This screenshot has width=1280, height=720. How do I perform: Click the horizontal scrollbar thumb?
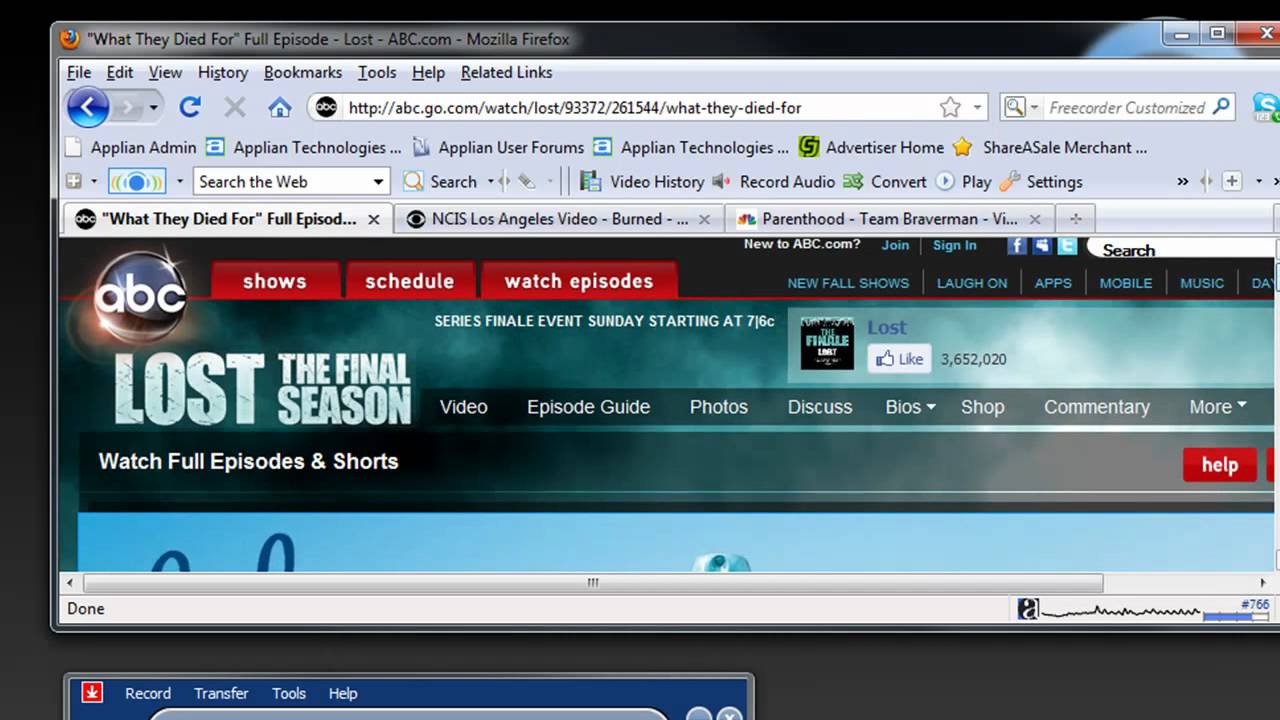[593, 583]
